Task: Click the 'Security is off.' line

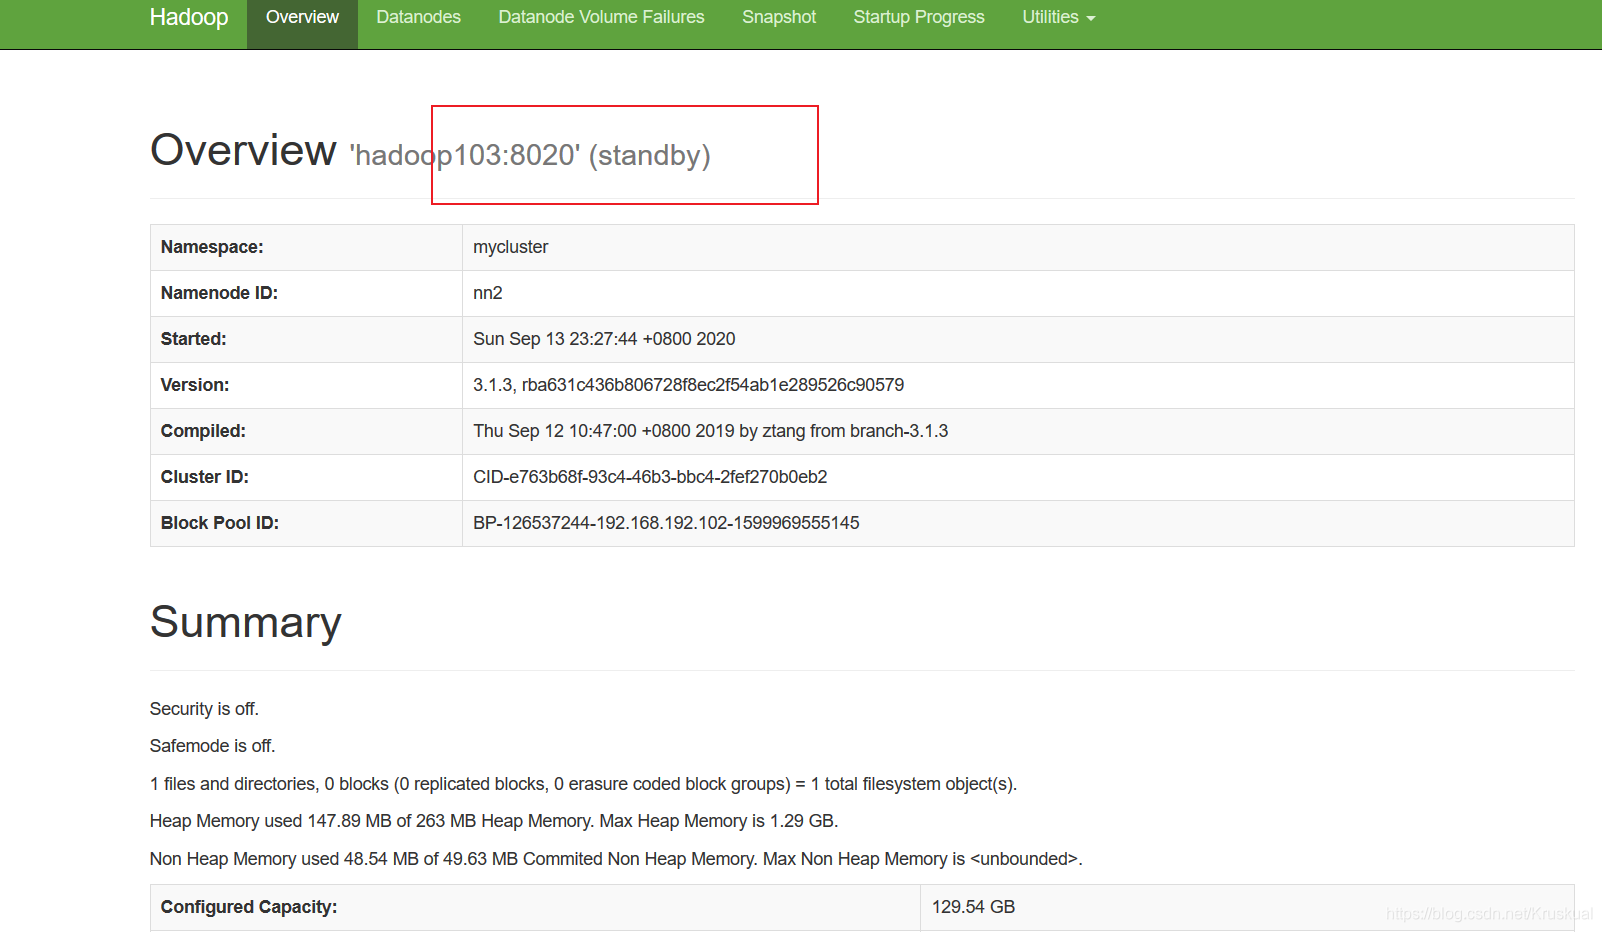Action: coord(204,709)
